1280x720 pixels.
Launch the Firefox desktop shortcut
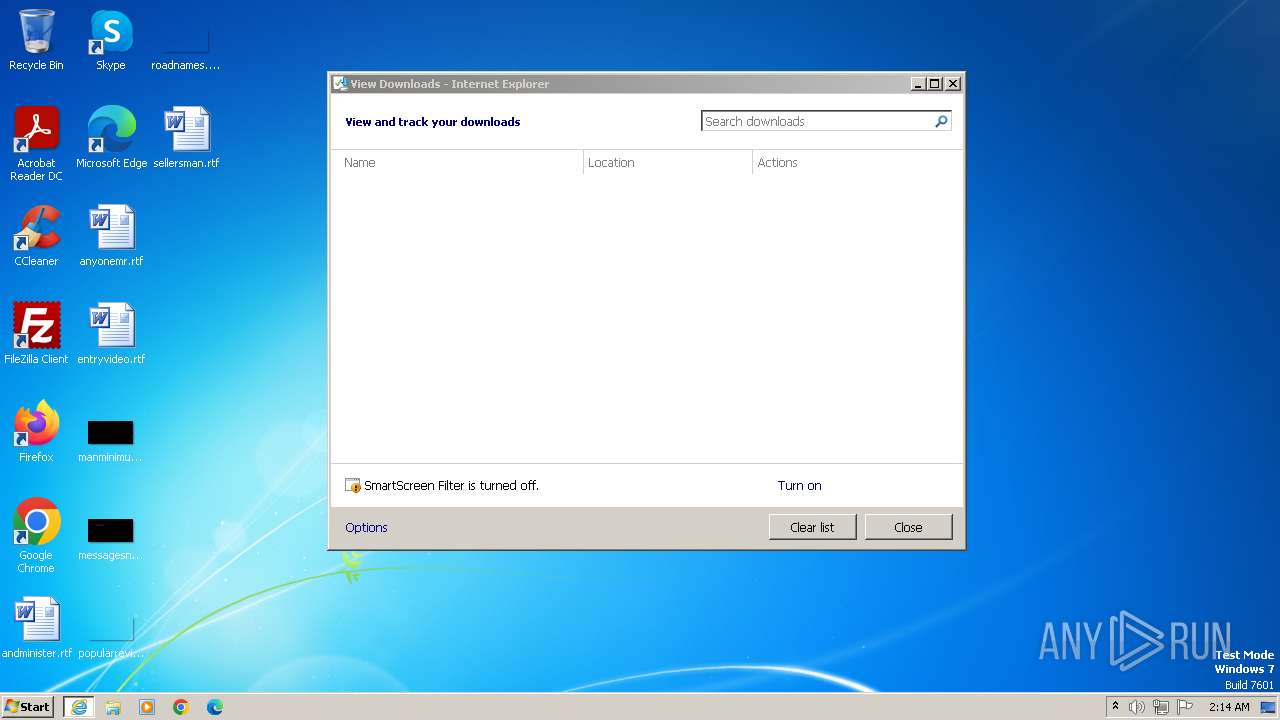36,432
